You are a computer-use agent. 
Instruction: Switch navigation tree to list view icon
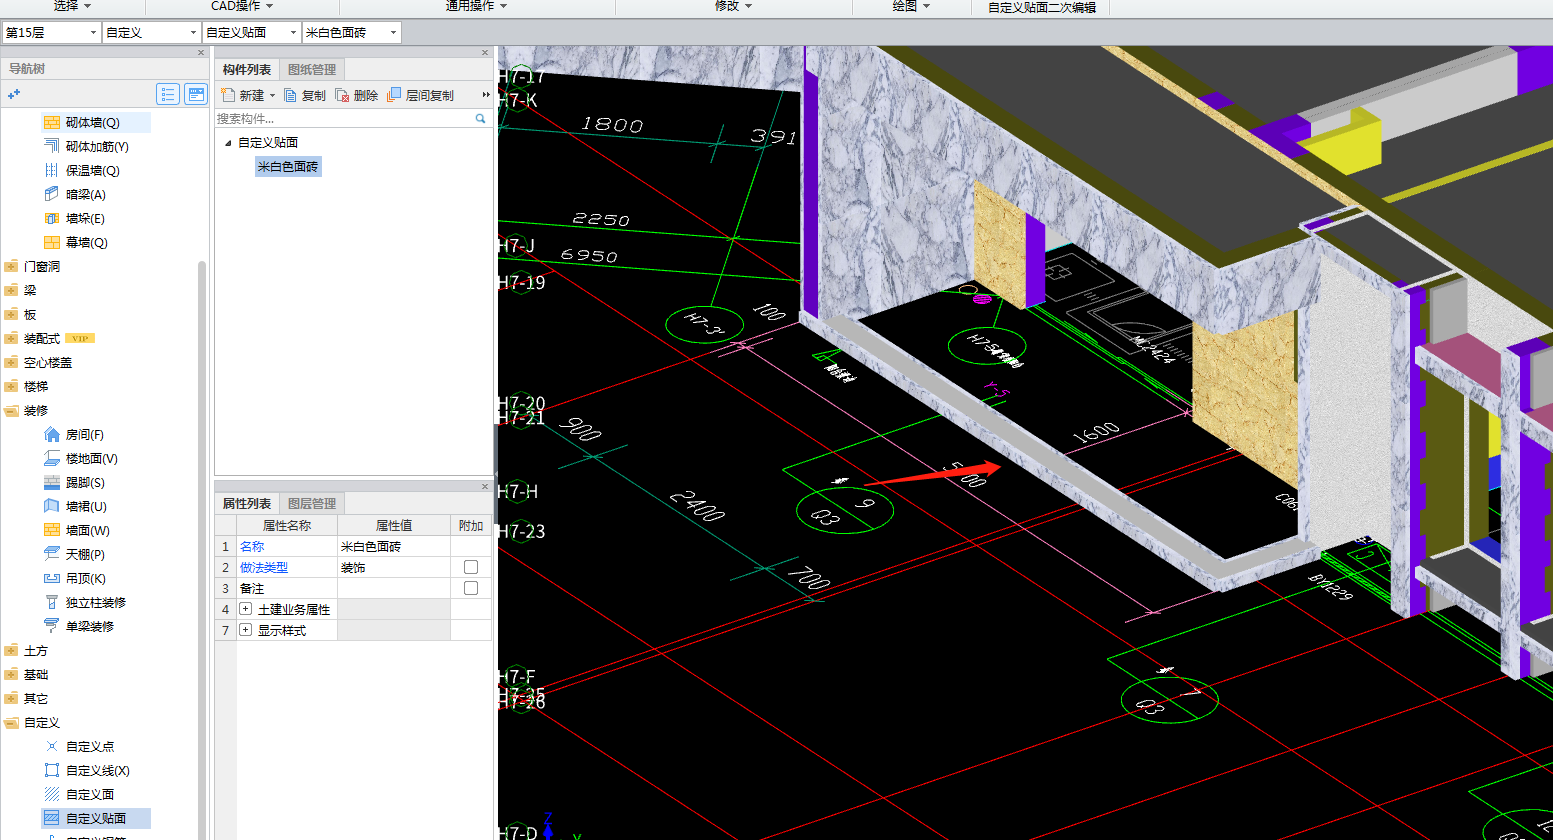click(x=168, y=94)
